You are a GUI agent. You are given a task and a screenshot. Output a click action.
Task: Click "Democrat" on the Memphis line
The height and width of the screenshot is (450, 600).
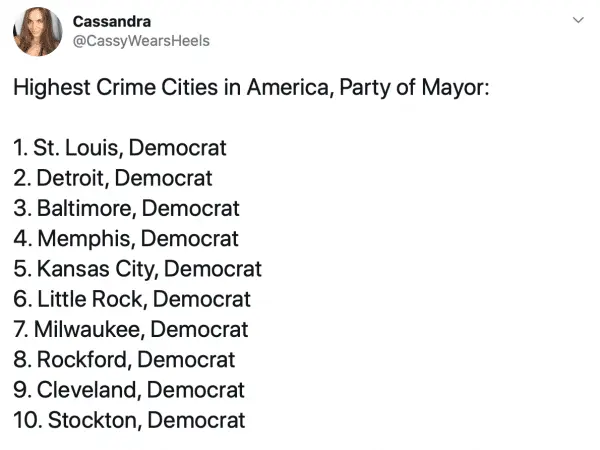tap(190, 238)
